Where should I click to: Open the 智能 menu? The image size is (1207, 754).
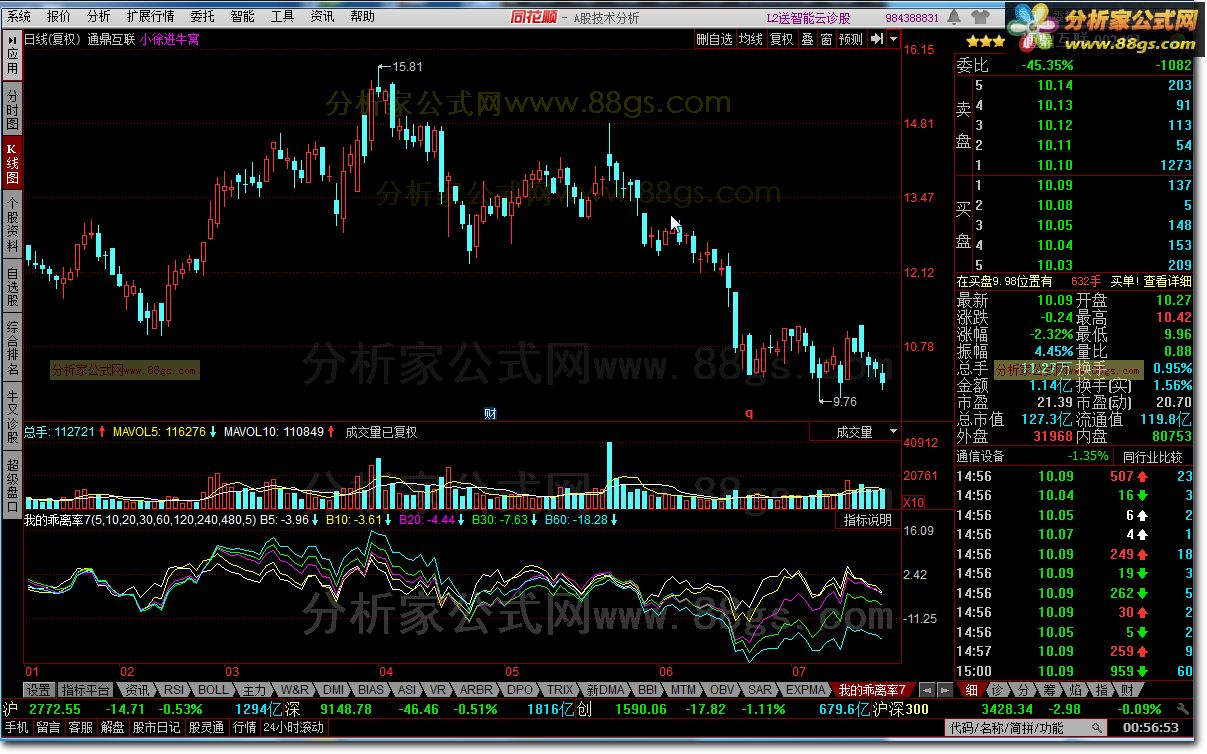tap(242, 16)
